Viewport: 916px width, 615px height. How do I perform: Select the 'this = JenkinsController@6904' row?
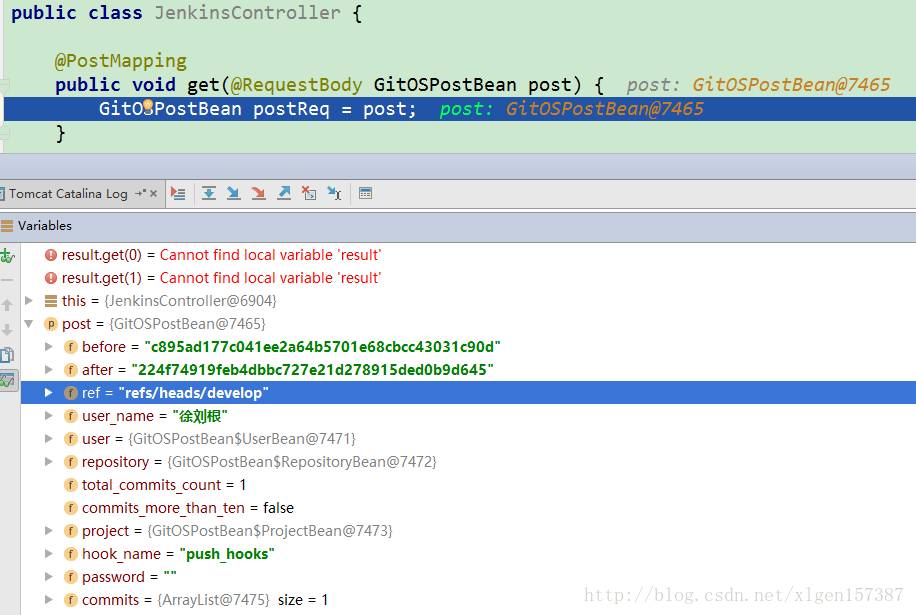(468, 301)
